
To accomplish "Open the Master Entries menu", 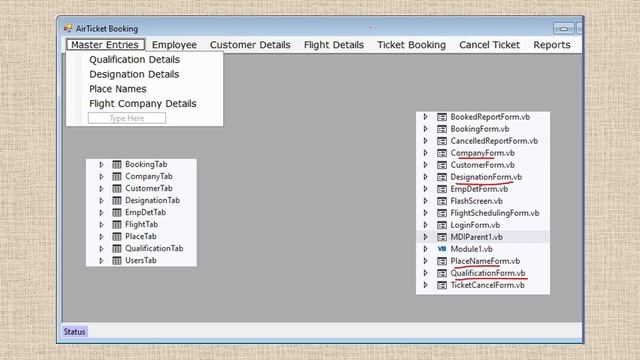I will pos(105,44).
